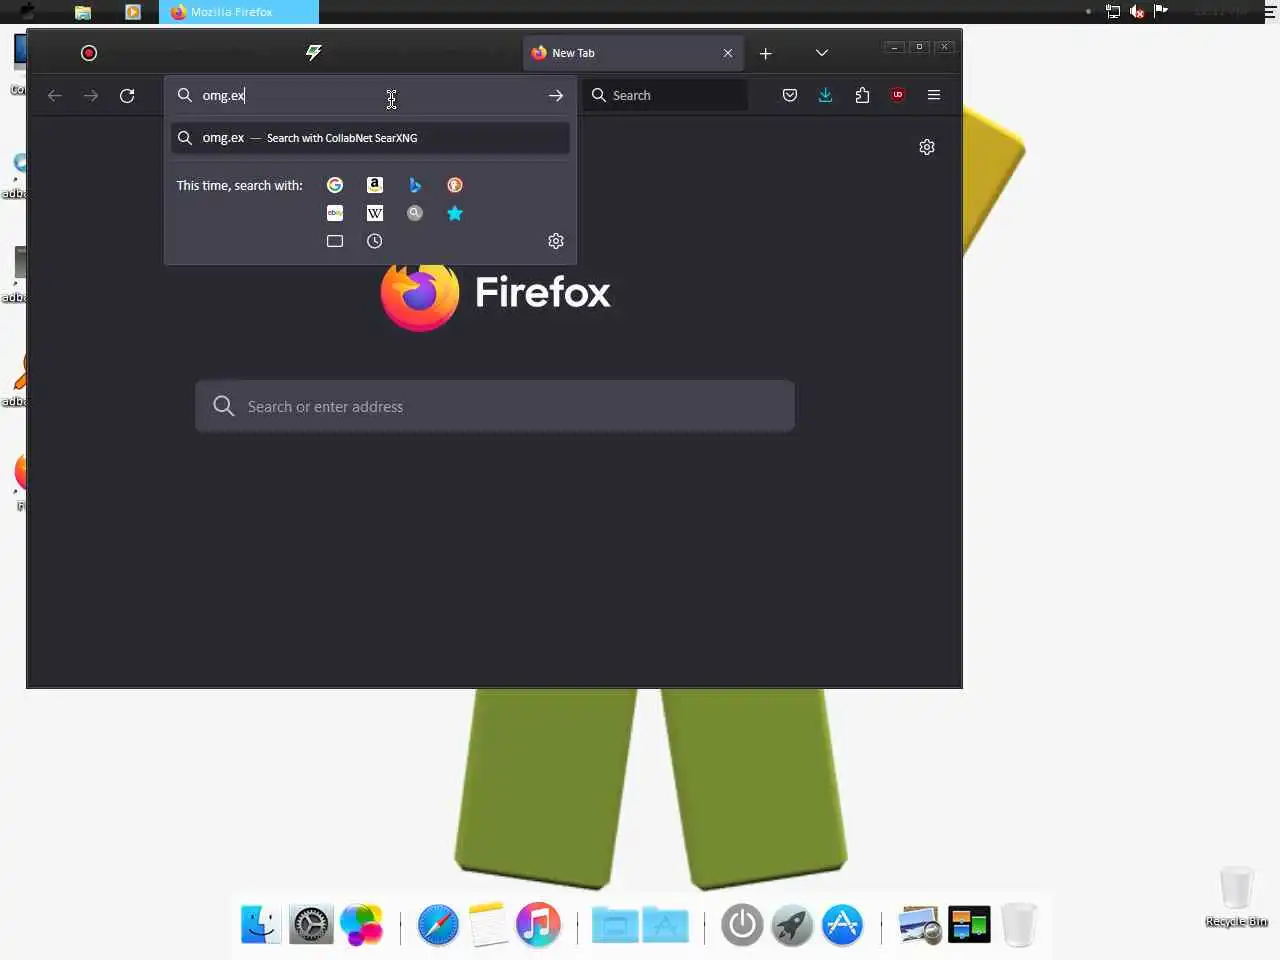Image resolution: width=1280 pixels, height=960 pixels.
Task: Open the media player icon in the top panel
Action: [x=133, y=12]
